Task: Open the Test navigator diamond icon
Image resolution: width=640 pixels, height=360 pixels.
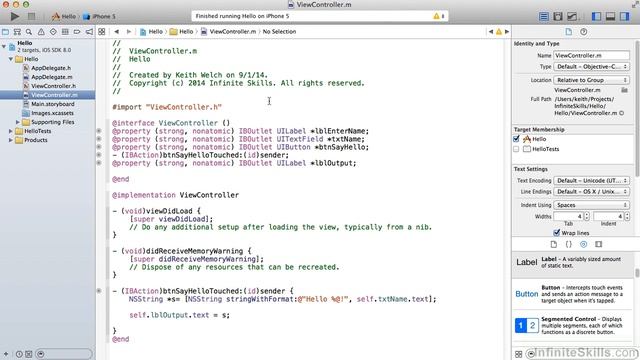Action: [x=53, y=31]
